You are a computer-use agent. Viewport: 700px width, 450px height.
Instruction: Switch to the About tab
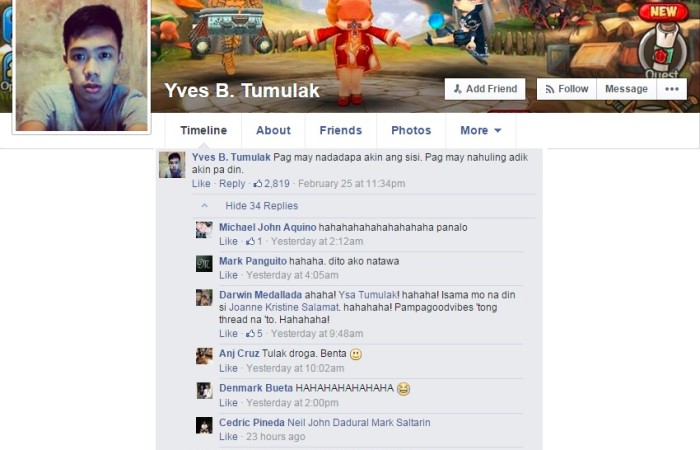273,130
